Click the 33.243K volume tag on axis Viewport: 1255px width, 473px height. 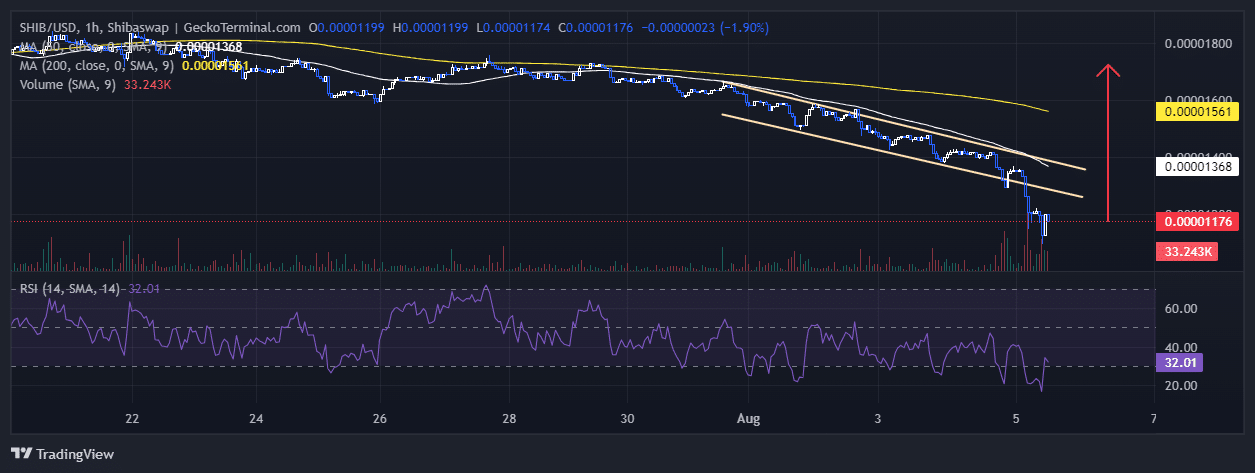1186,252
